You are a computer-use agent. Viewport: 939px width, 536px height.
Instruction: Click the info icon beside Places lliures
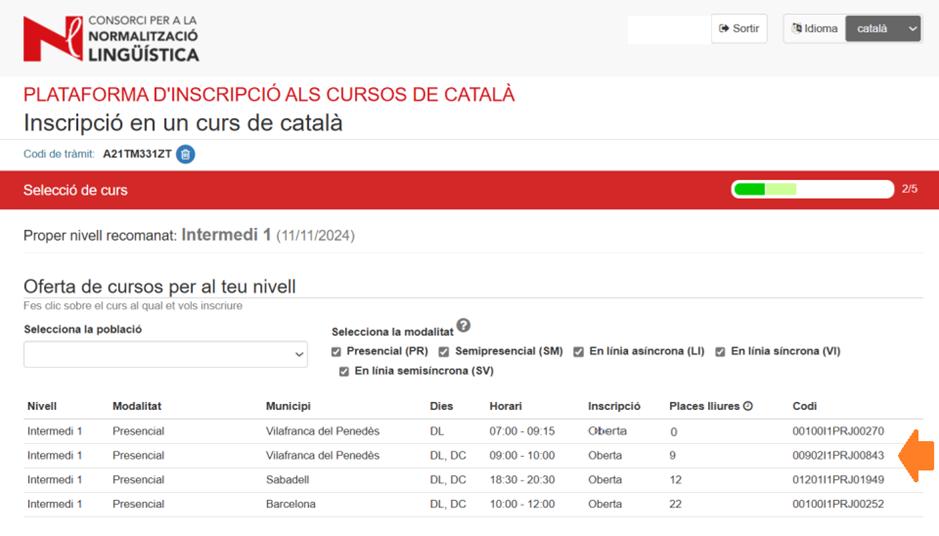click(748, 407)
